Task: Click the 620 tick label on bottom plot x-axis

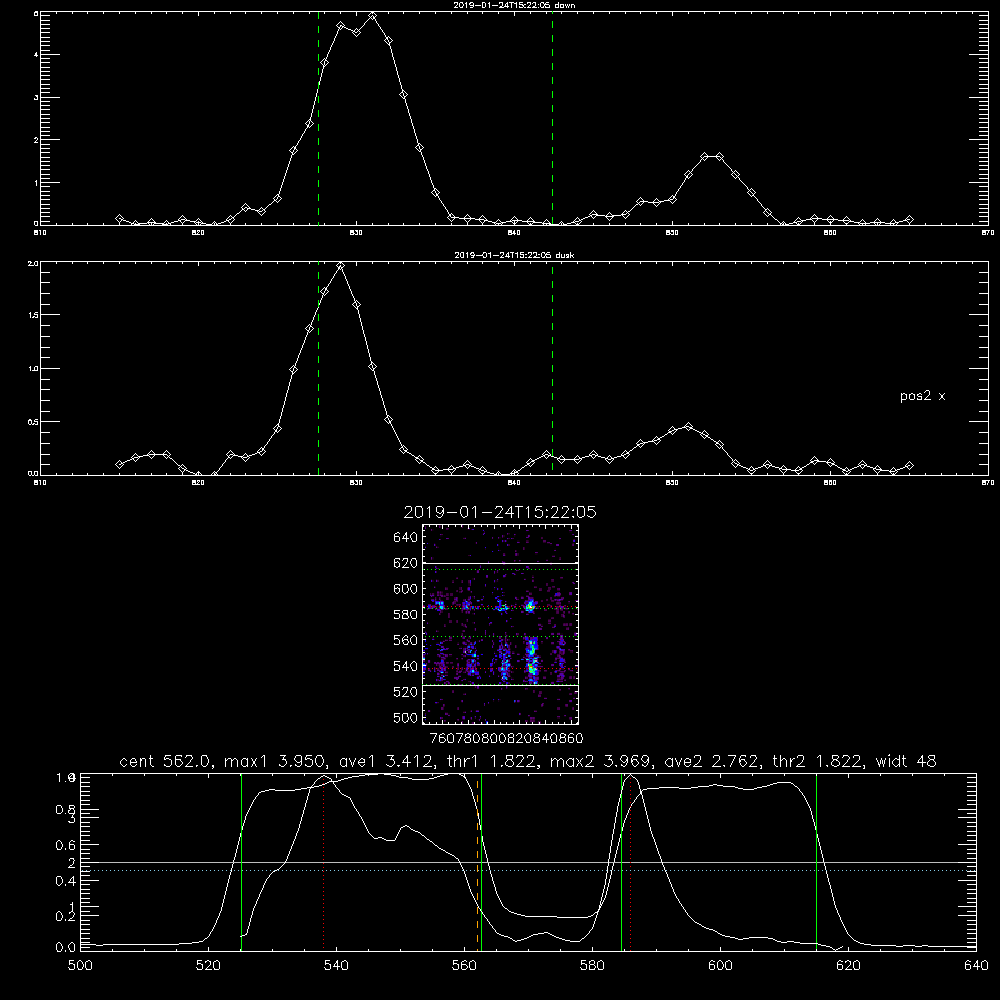Action: [x=848, y=966]
